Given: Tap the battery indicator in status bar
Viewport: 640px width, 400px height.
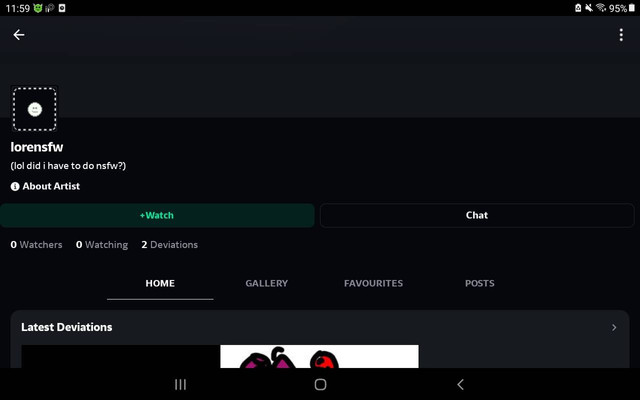Looking at the screenshot, I should (x=632, y=8).
